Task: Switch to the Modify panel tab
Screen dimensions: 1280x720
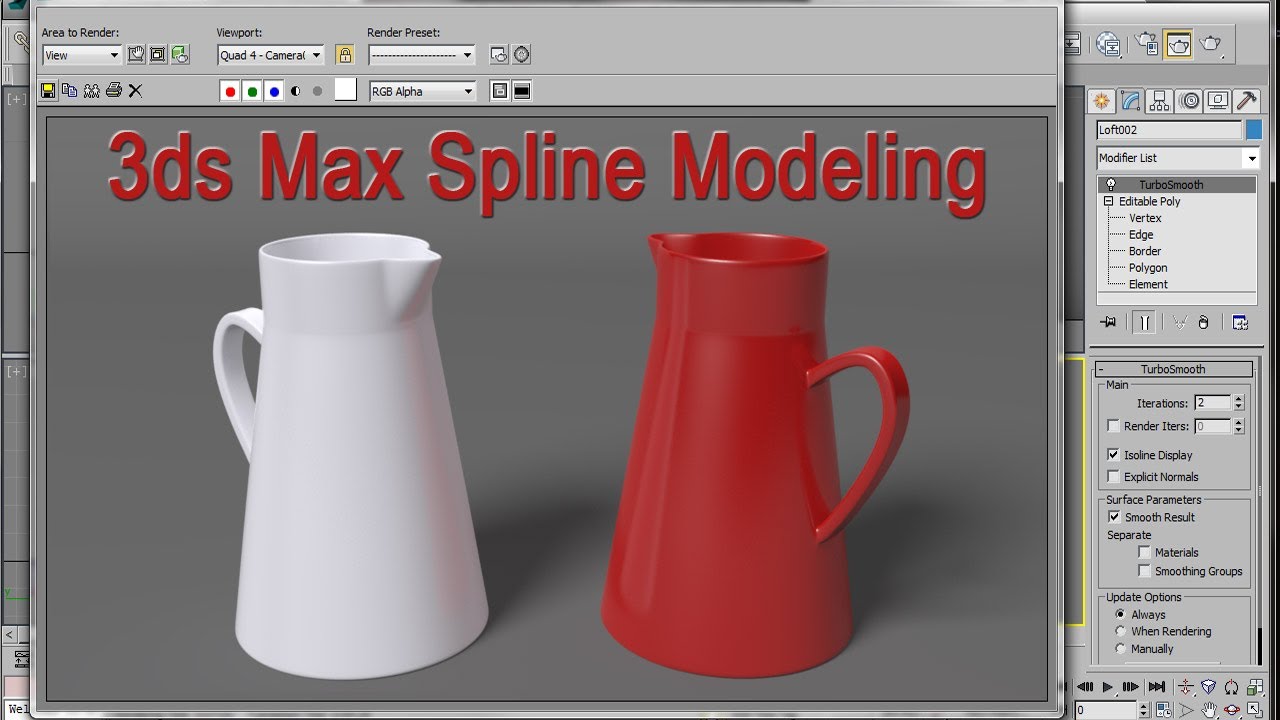Action: click(x=1131, y=100)
